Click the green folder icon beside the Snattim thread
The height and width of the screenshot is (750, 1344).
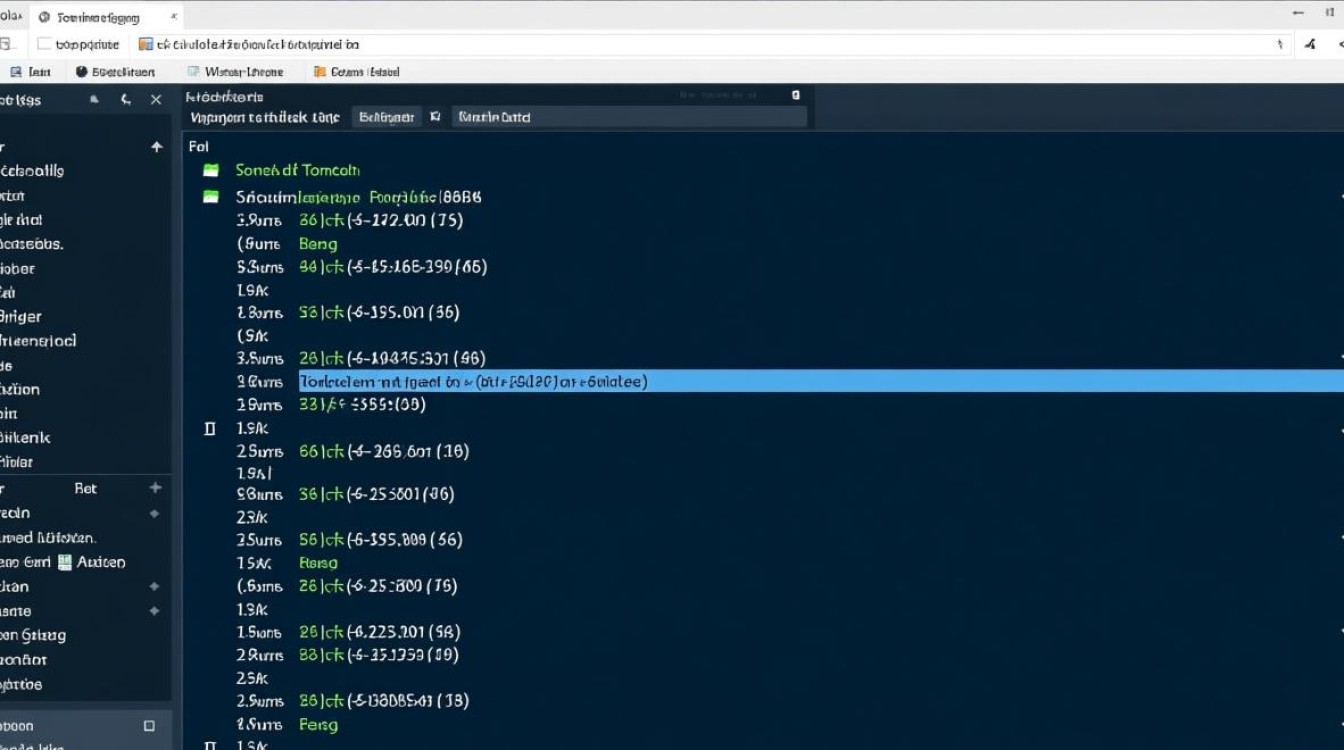click(210, 197)
